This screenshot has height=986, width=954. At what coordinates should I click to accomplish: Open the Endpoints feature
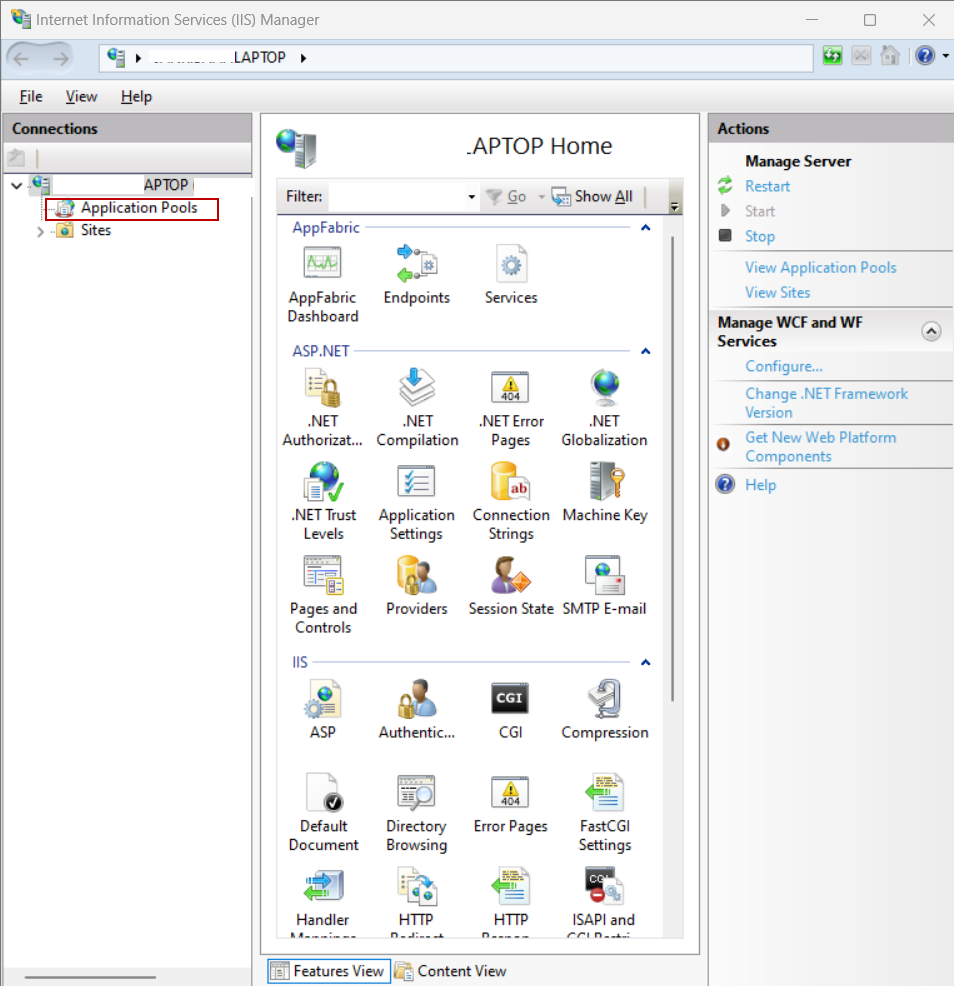pyautogui.click(x=416, y=275)
